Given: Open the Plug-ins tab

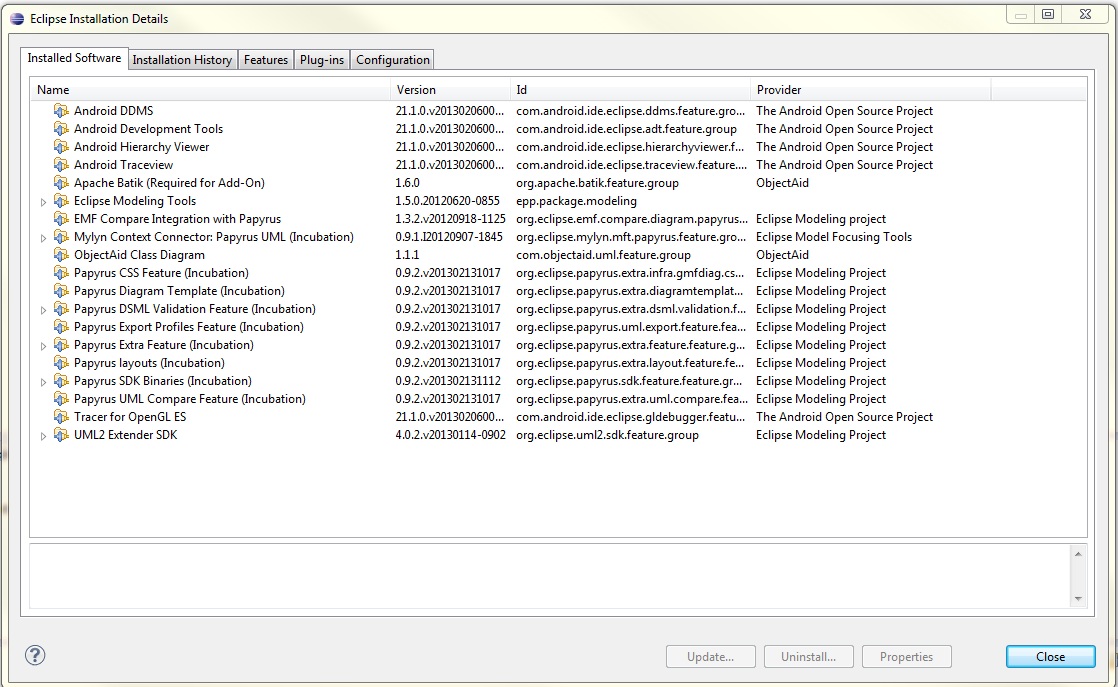Looking at the screenshot, I should [322, 60].
